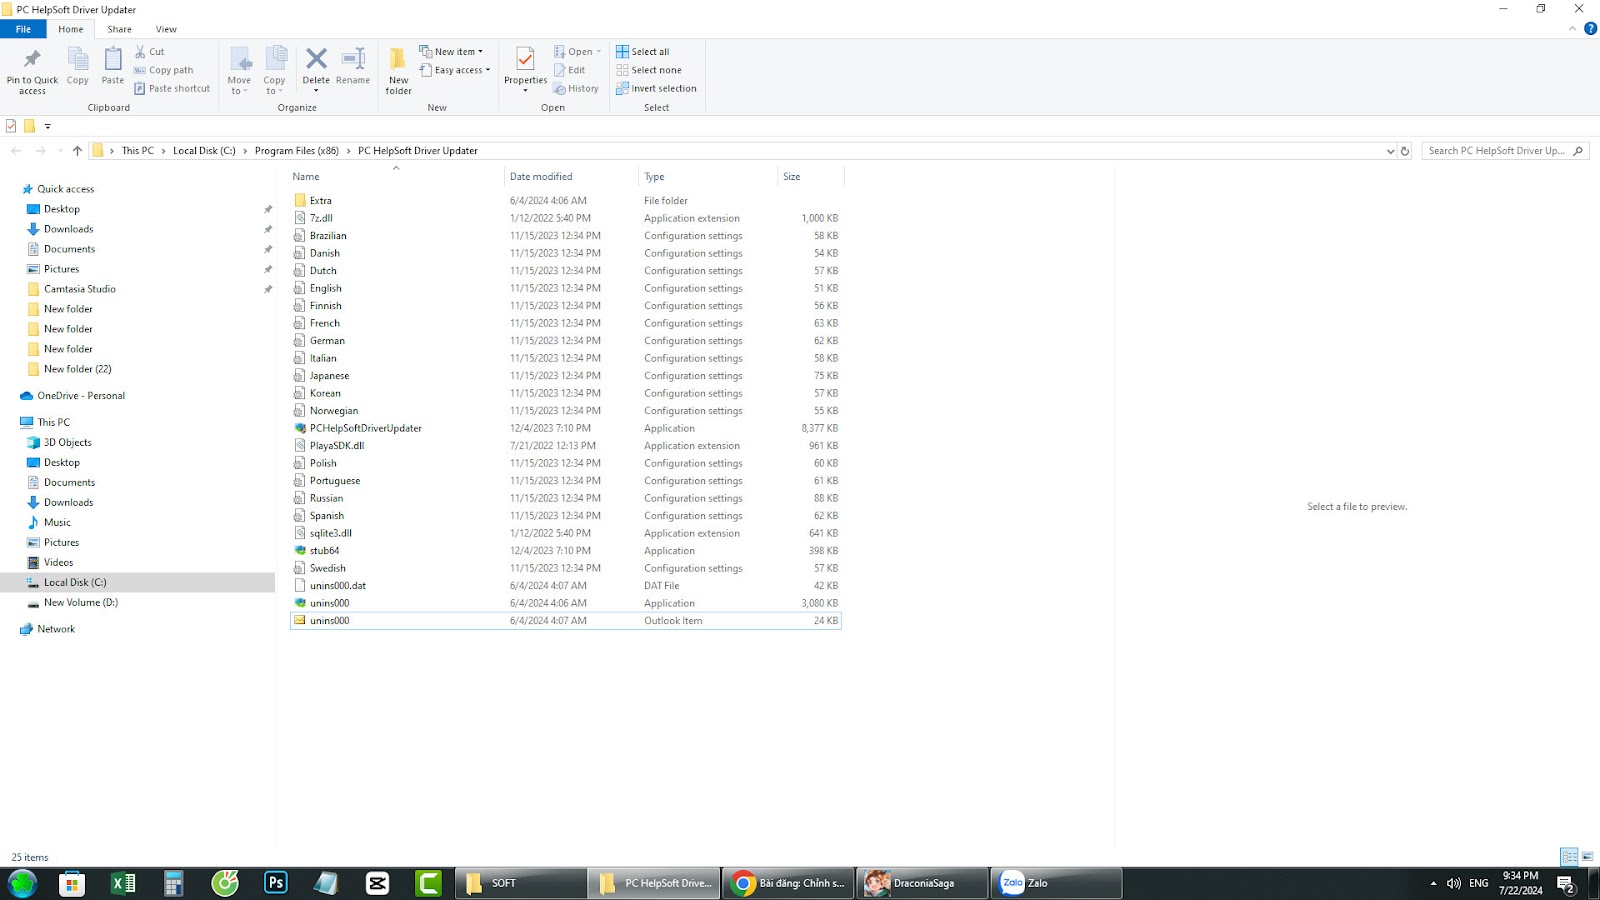Open the SOFT folder window from taskbar
Image resolution: width=1600 pixels, height=900 pixels.
click(x=520, y=883)
